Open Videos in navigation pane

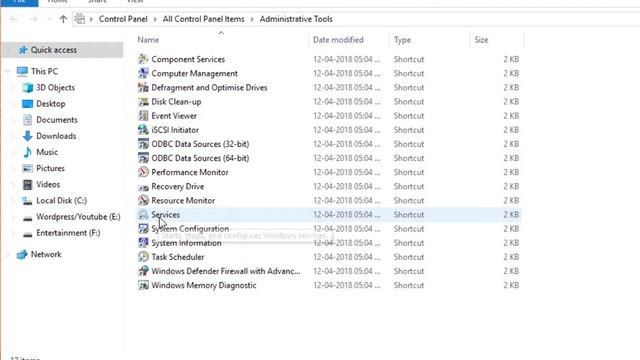click(x=48, y=184)
